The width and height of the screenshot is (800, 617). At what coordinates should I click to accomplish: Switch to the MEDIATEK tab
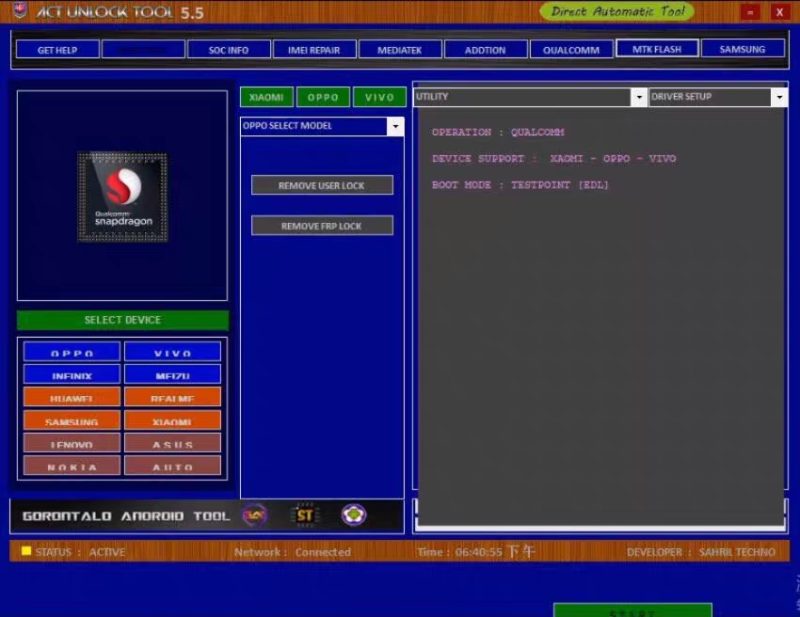pyautogui.click(x=400, y=50)
